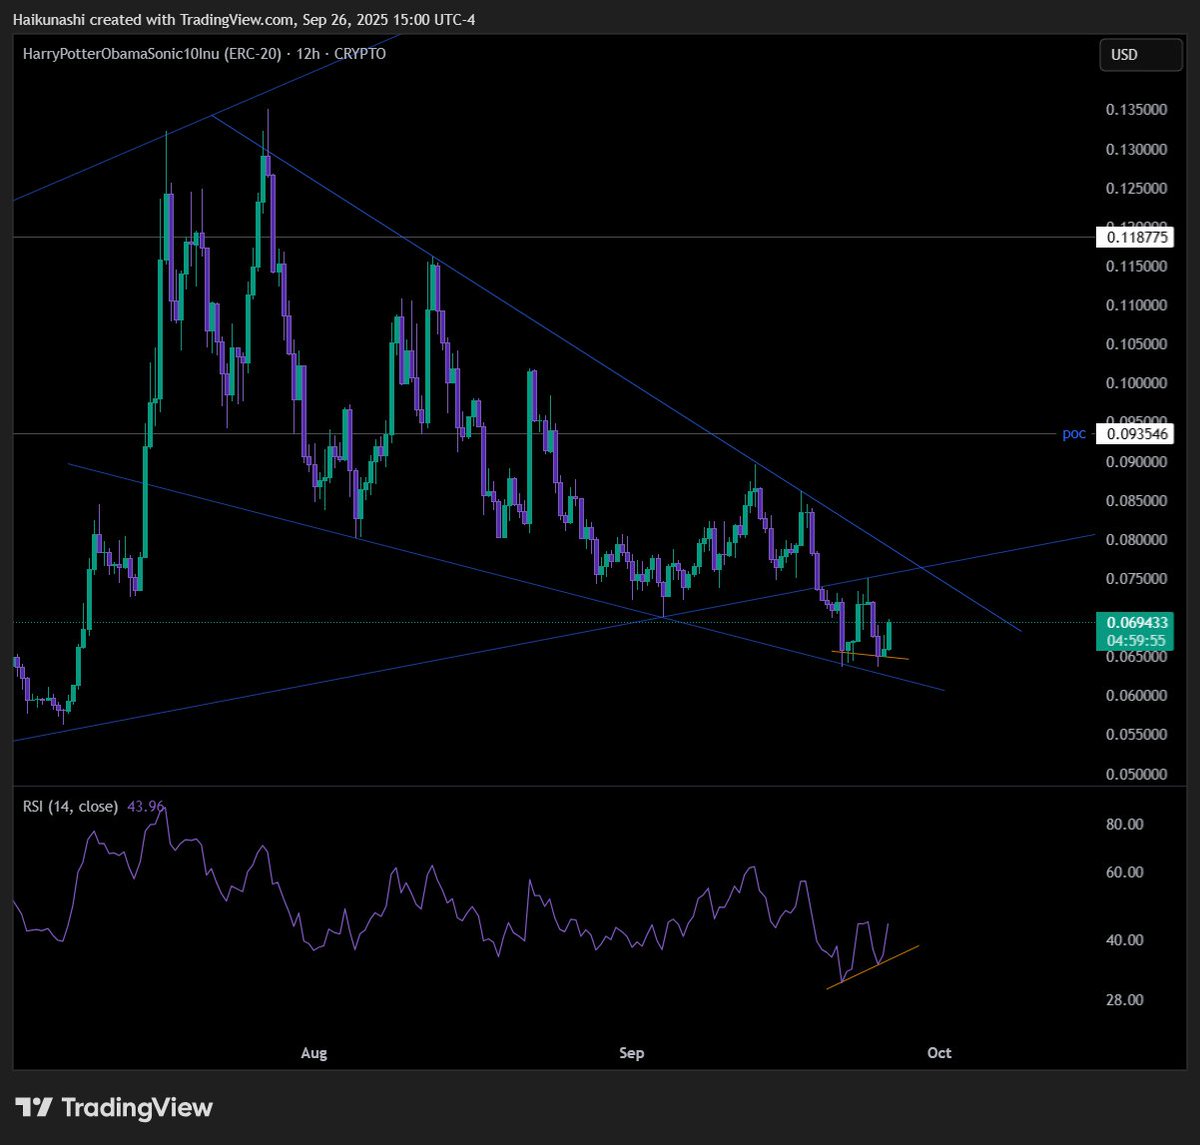
Task: Click the USD currency button
Action: pos(1141,55)
